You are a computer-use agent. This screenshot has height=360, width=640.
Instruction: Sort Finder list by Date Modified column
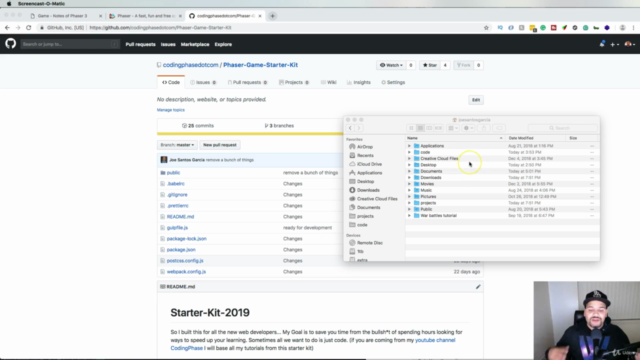point(521,138)
